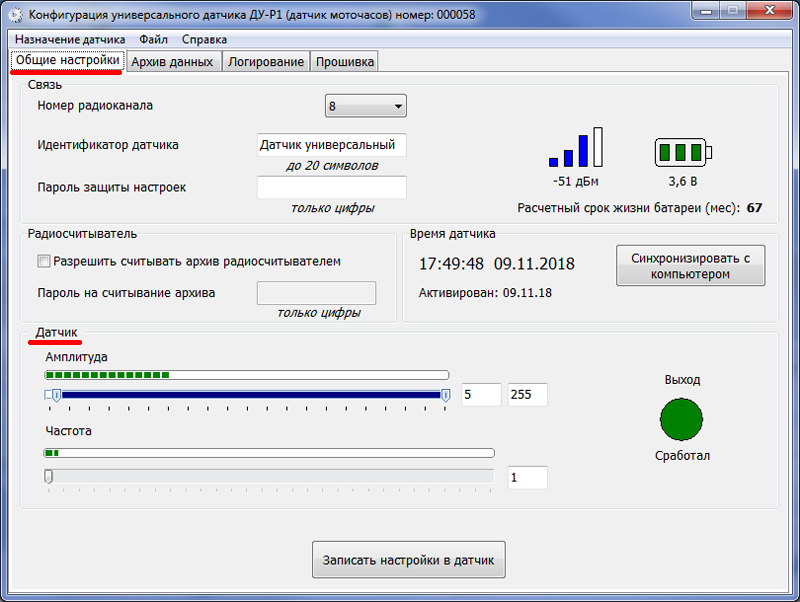This screenshot has width=800, height=602.
Task: Click the amplitude slider left handle
Action: (x=57, y=395)
